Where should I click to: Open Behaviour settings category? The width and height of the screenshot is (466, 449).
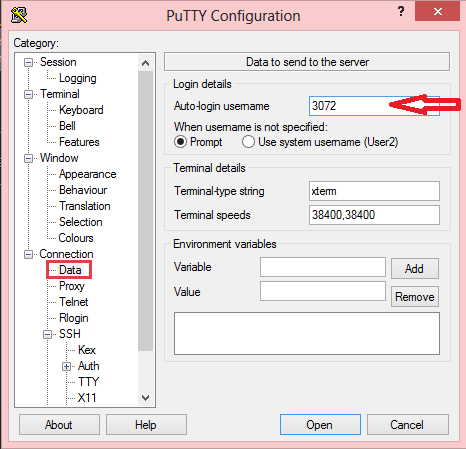83,190
